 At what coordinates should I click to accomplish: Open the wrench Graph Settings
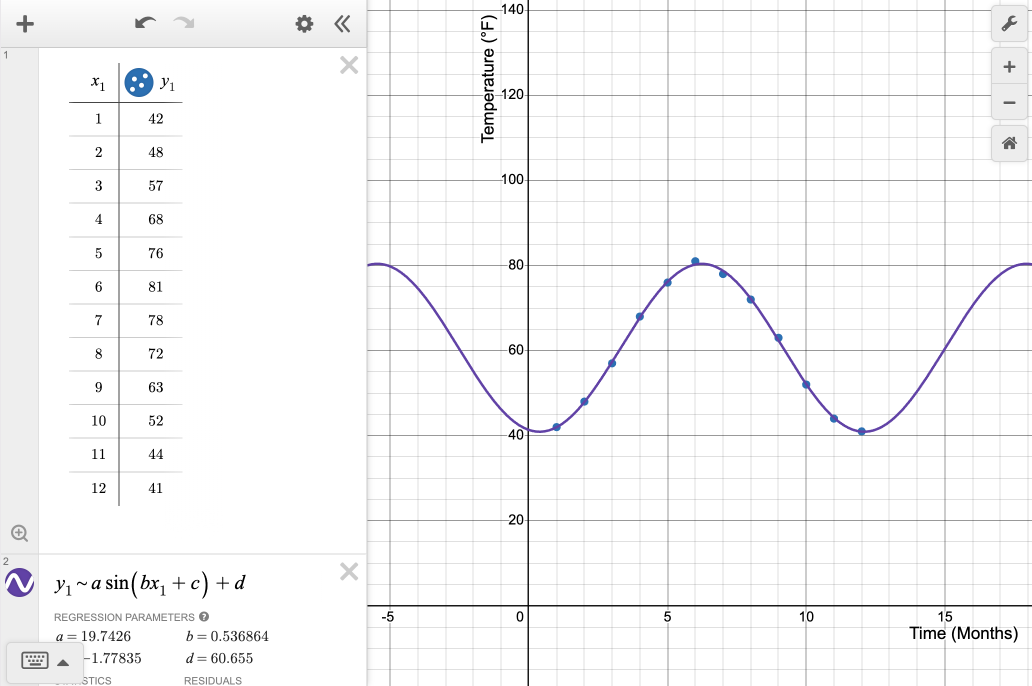pyautogui.click(x=1009, y=24)
